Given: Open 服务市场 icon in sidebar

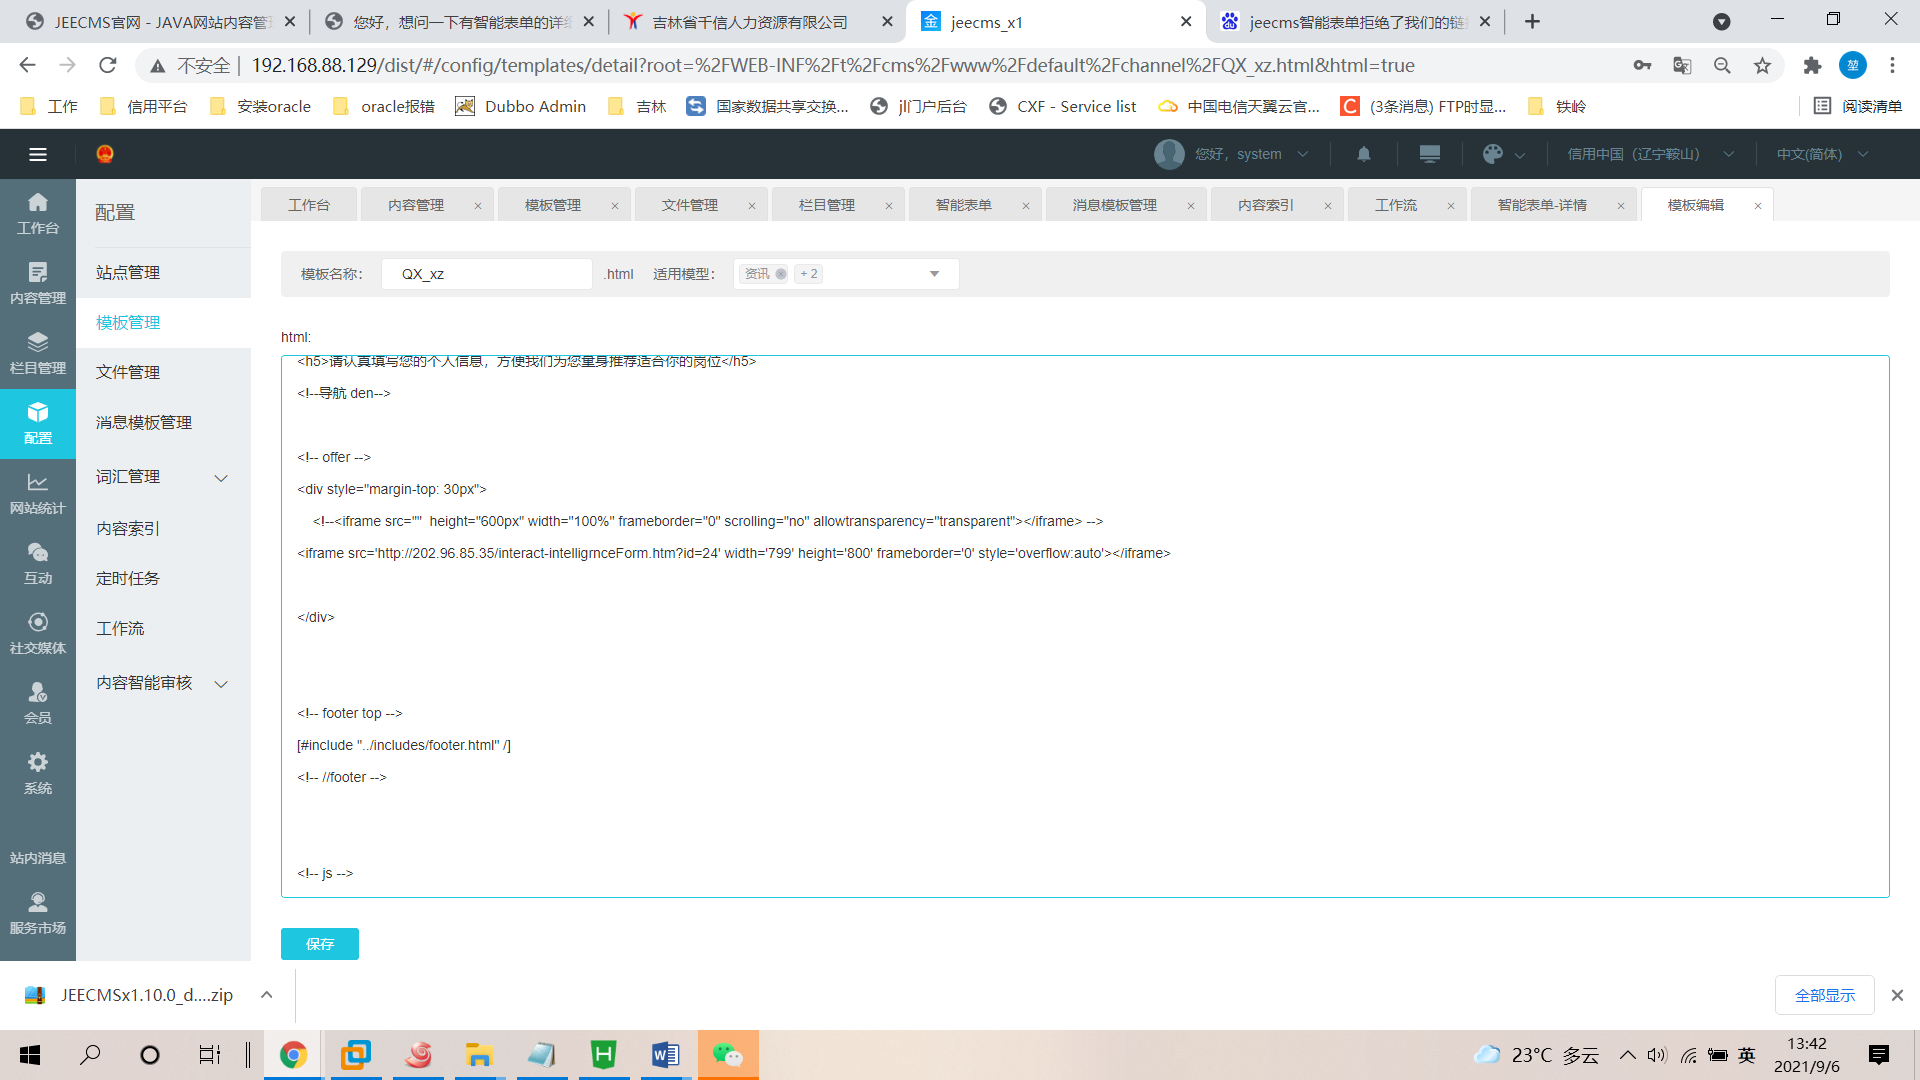Looking at the screenshot, I should click(x=38, y=913).
